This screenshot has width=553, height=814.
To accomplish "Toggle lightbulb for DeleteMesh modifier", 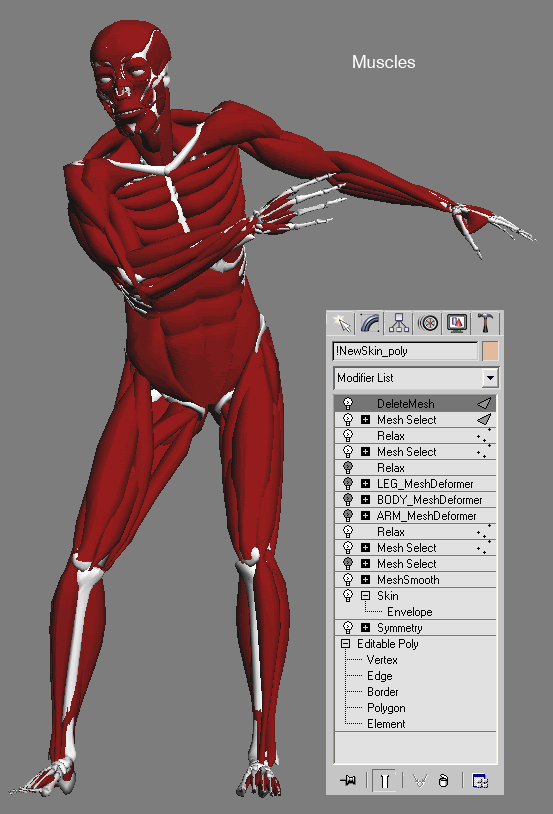I will tap(348, 403).
